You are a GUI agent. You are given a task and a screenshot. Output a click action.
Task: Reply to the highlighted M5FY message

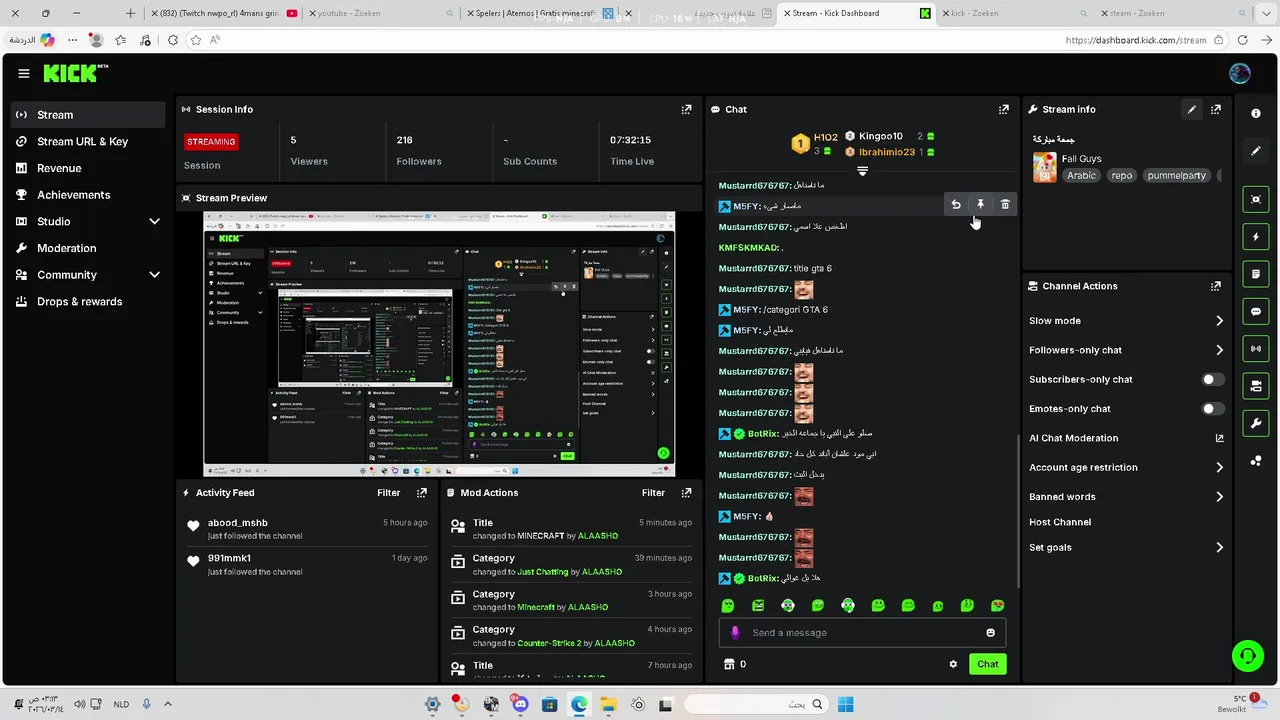coord(956,205)
